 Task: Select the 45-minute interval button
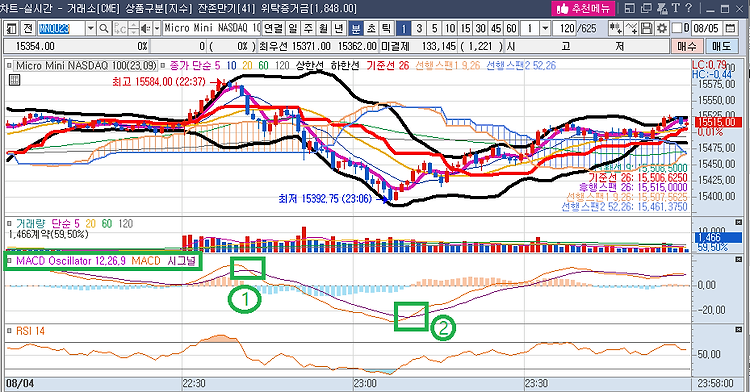[x=496, y=29]
